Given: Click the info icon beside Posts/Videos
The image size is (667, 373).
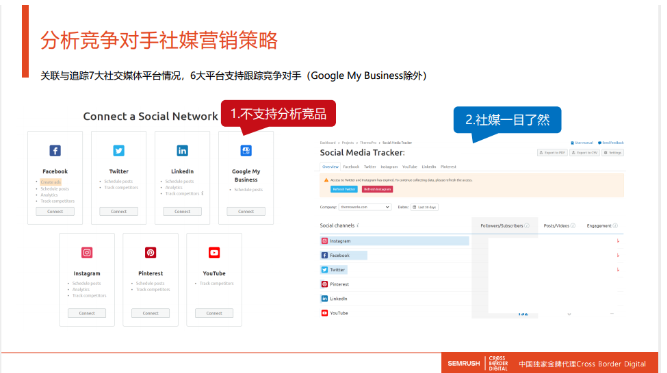Looking at the screenshot, I should pyautogui.click(x=573, y=226).
